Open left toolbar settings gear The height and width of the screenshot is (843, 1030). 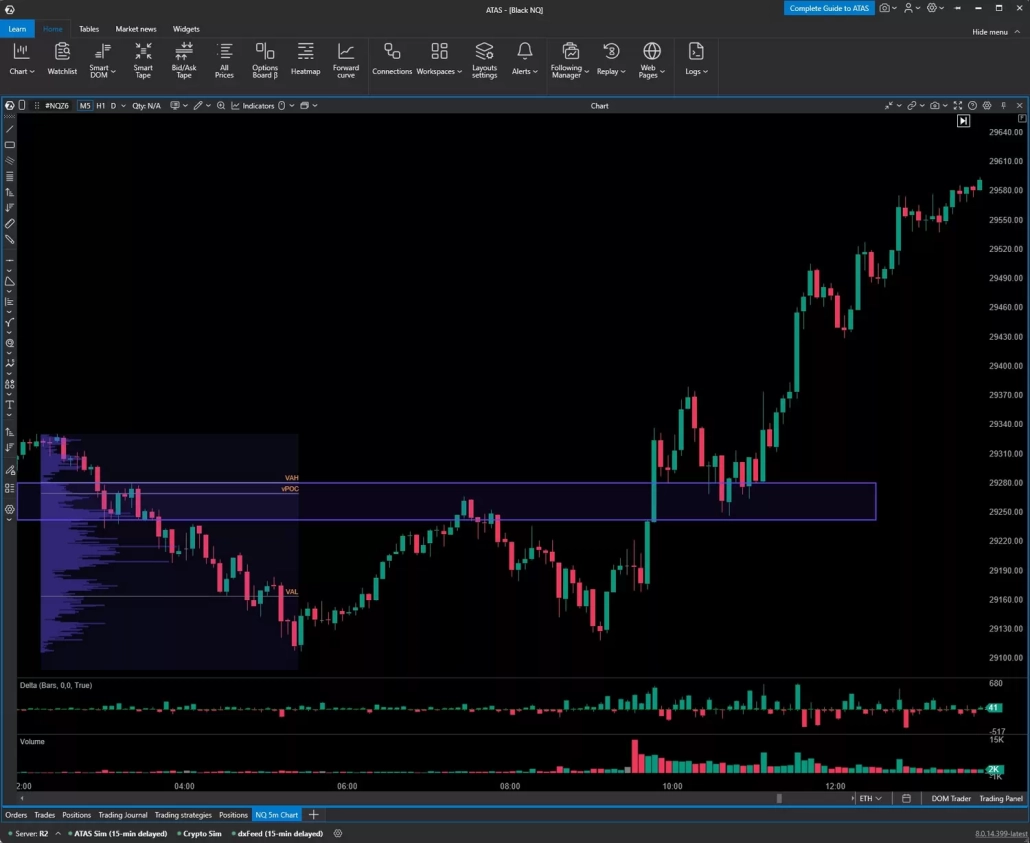10,509
